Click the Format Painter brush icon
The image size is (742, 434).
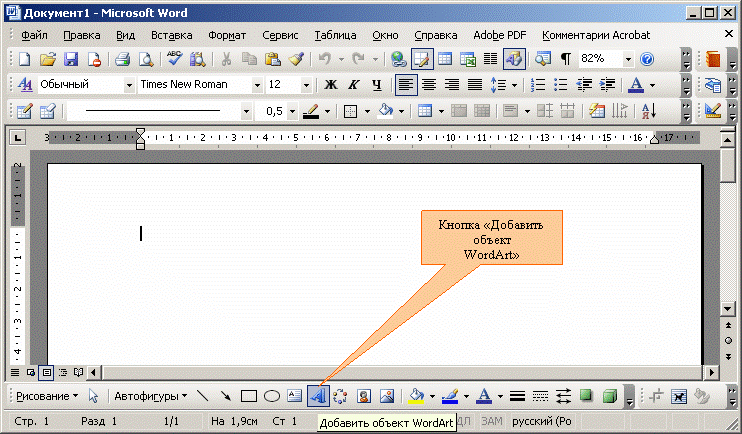tap(295, 59)
